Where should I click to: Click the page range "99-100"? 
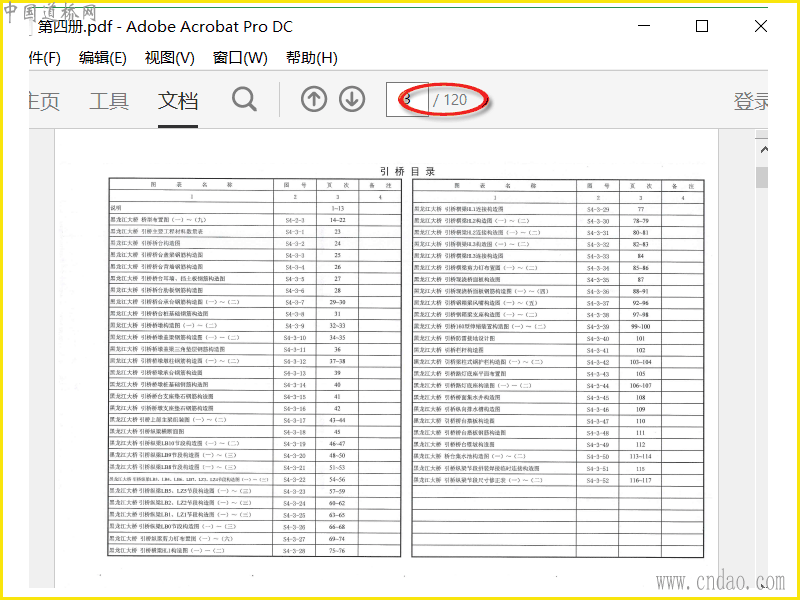click(x=641, y=327)
